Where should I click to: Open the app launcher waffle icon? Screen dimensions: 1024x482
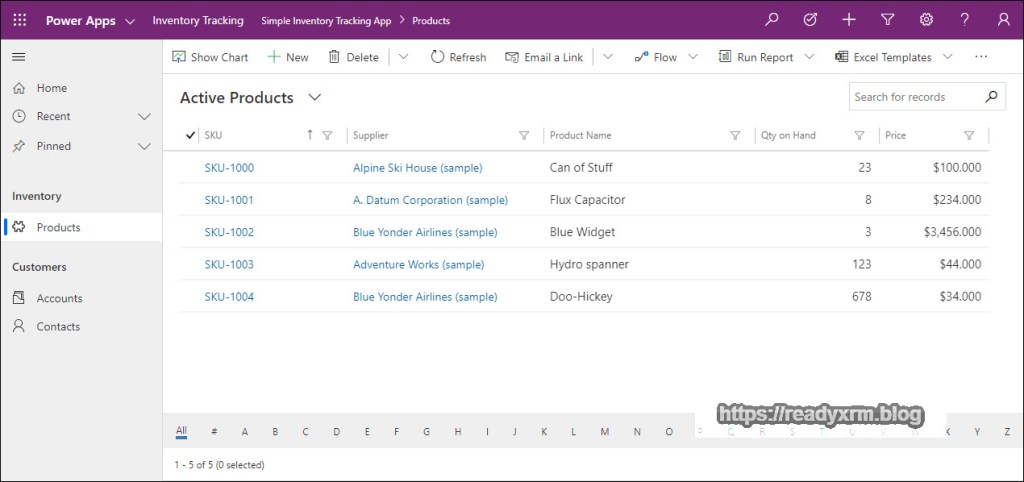point(20,20)
